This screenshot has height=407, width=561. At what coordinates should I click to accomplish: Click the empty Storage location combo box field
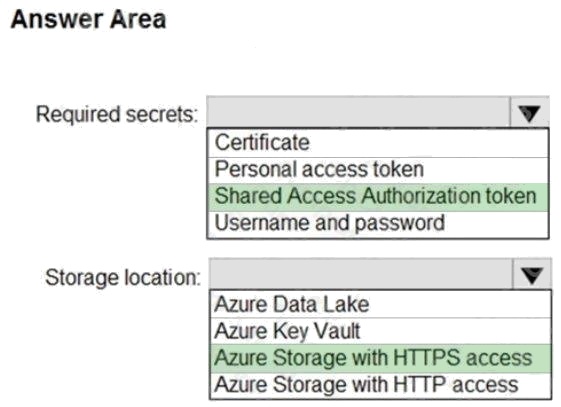click(x=361, y=274)
